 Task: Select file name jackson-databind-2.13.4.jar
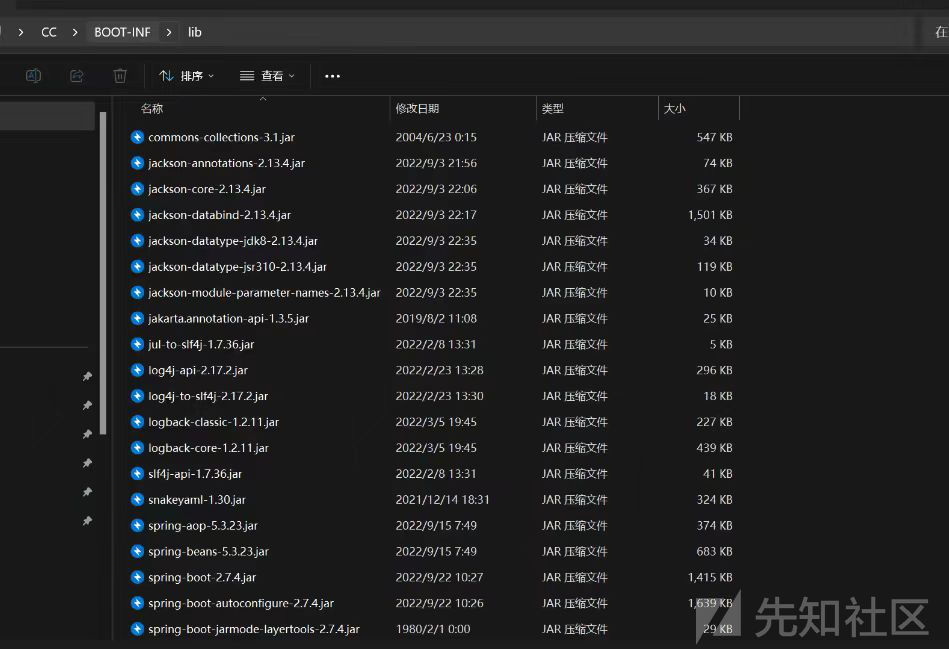[220, 215]
